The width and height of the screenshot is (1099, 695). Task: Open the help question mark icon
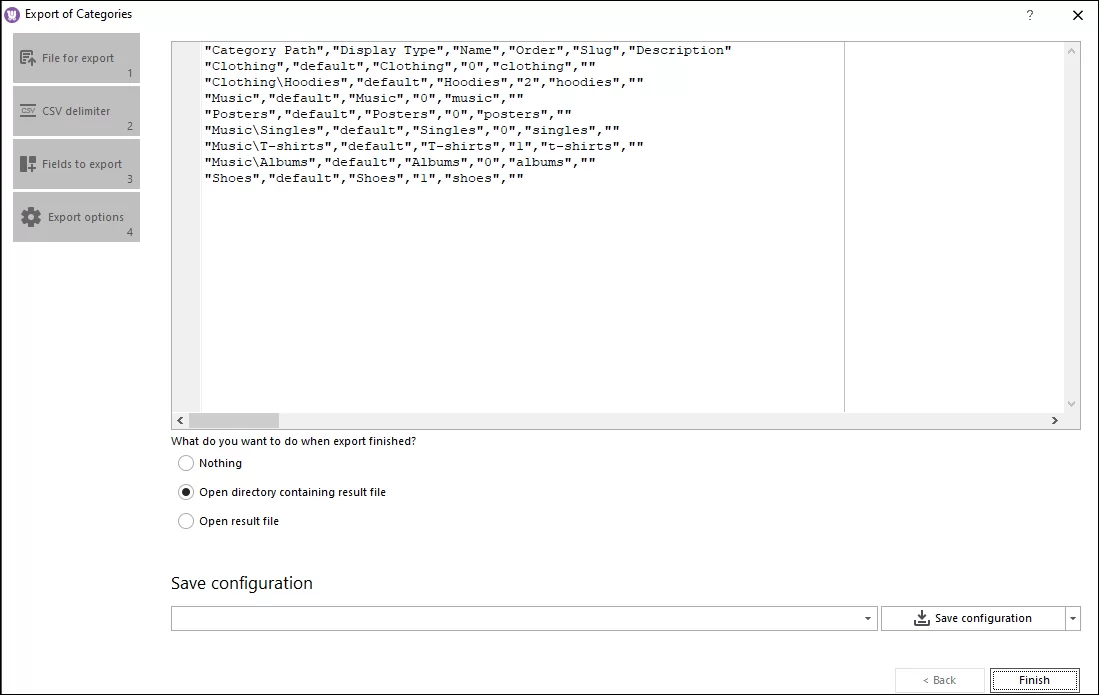coord(1029,14)
